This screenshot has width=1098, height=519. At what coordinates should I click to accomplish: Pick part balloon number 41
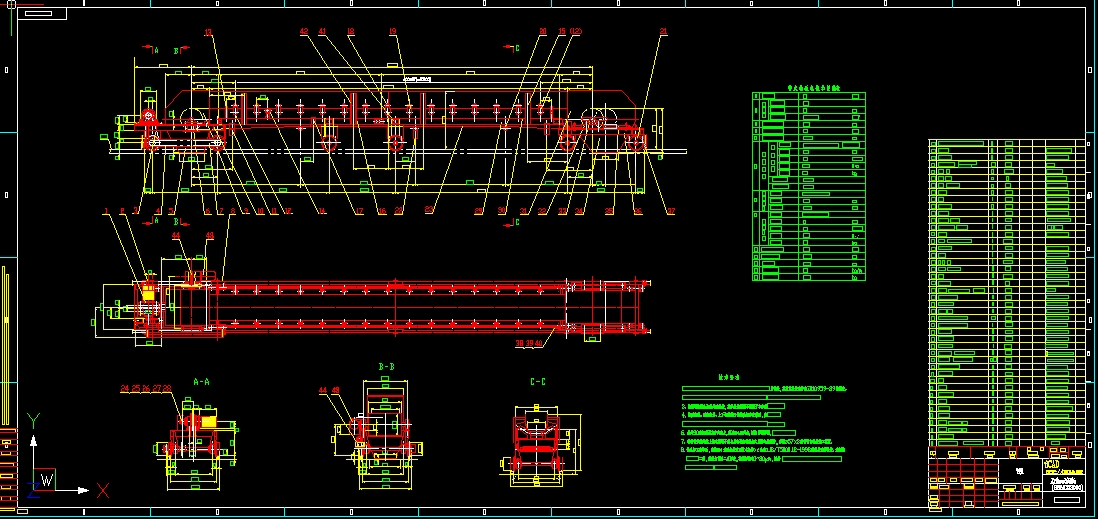322,32
